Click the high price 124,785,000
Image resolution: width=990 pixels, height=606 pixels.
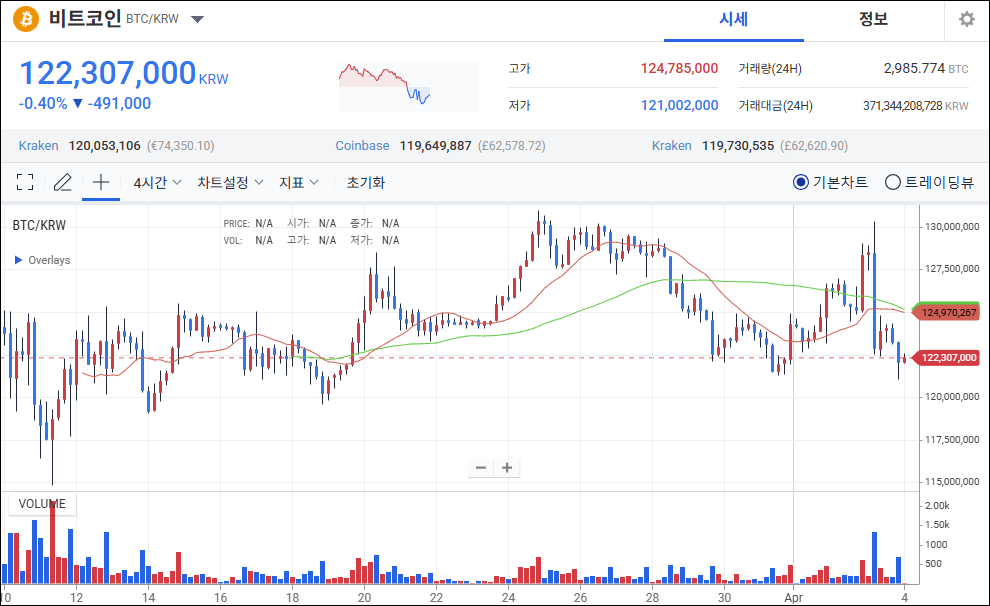[x=679, y=68]
